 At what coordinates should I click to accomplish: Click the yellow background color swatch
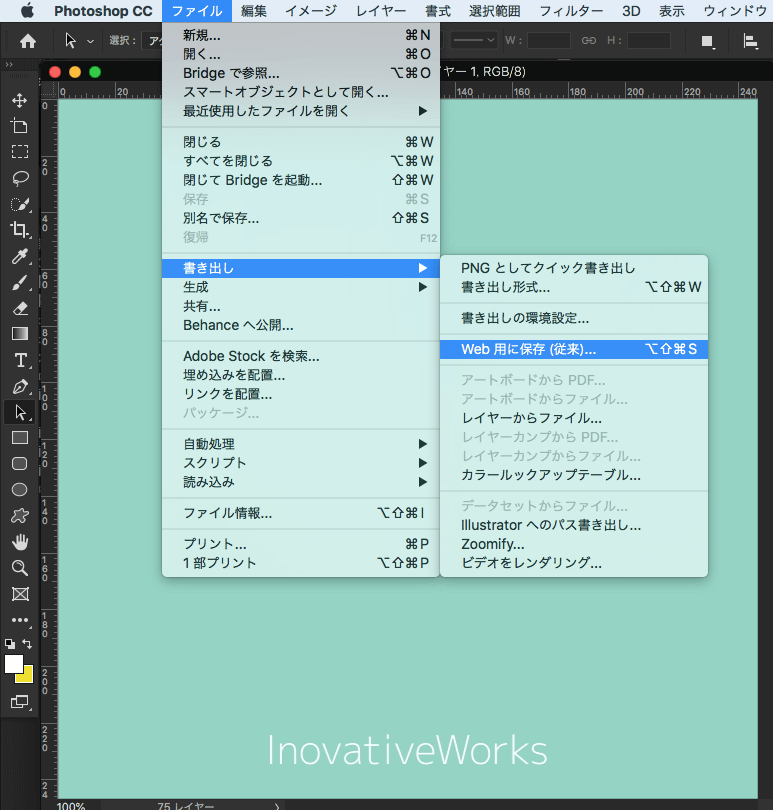point(26,676)
